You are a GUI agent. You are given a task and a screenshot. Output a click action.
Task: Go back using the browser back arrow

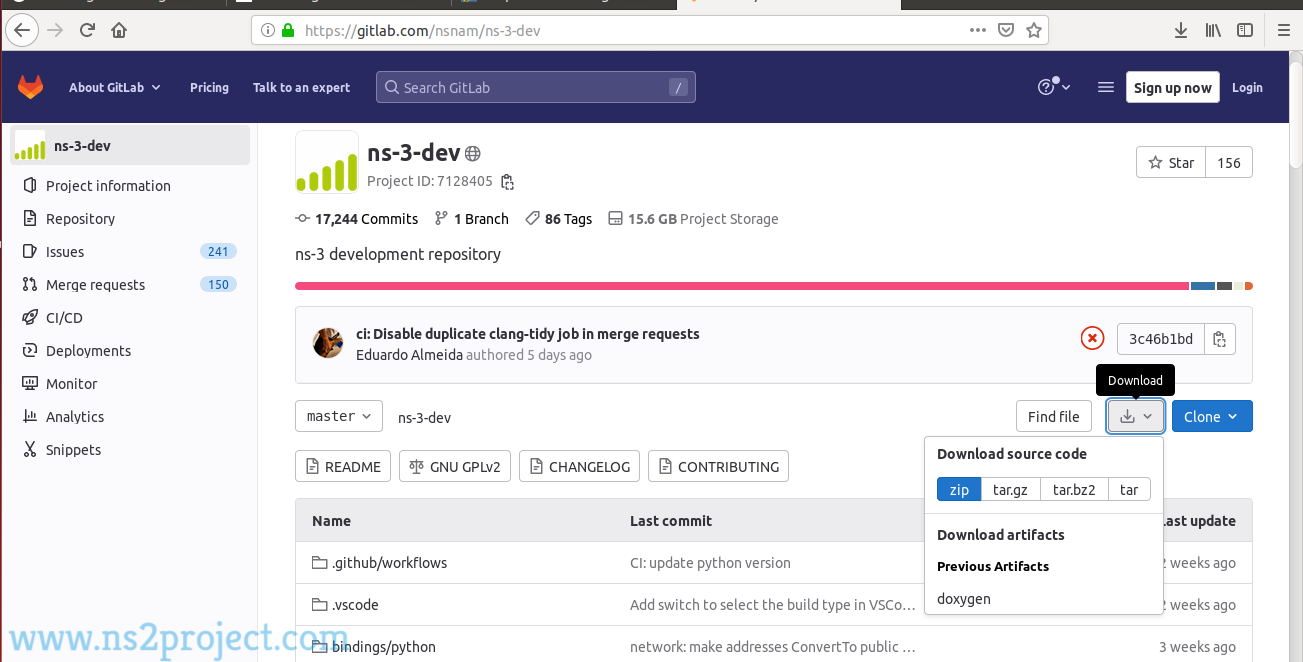22,30
